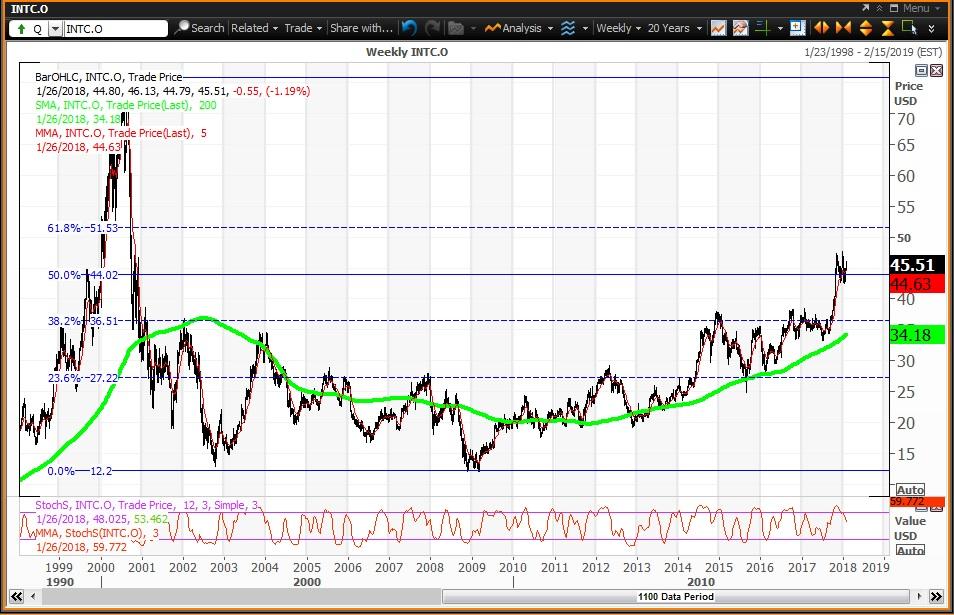The image size is (954, 615).
Task: Click the green SMA 200 legend line
Action: pos(126,105)
